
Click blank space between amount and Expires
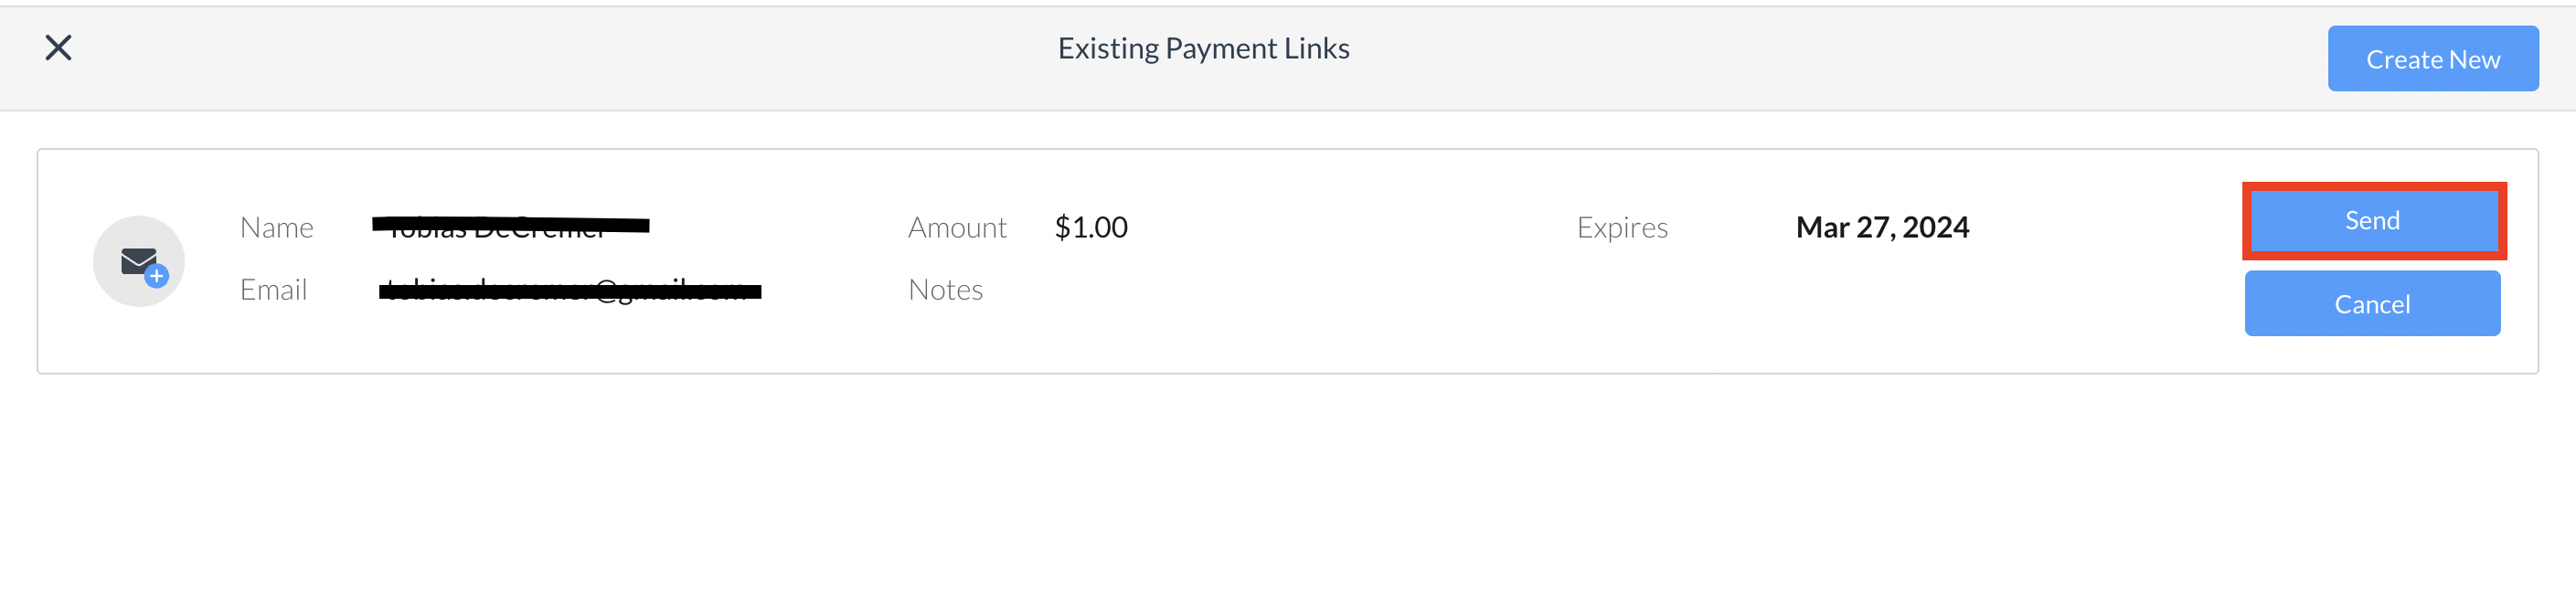click(1350, 228)
